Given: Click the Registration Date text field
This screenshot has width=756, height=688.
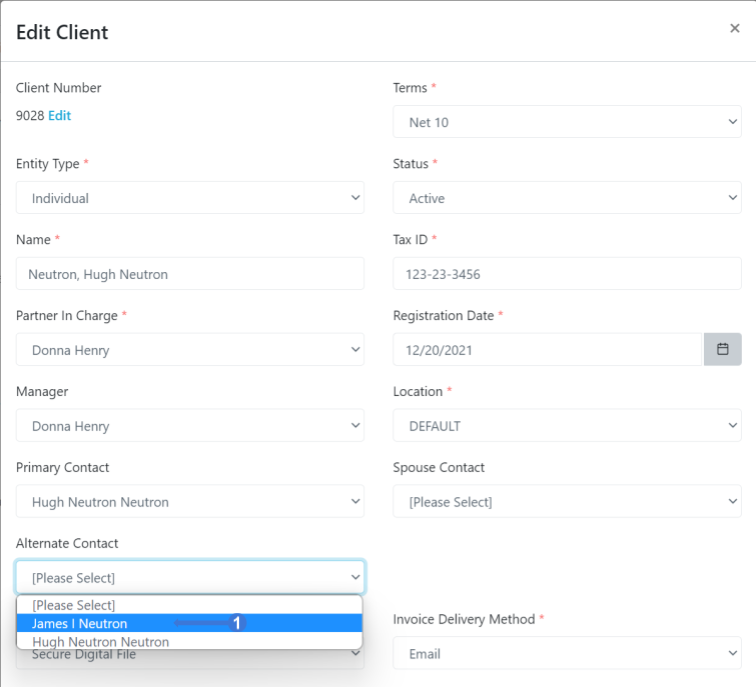Looking at the screenshot, I should (x=548, y=349).
